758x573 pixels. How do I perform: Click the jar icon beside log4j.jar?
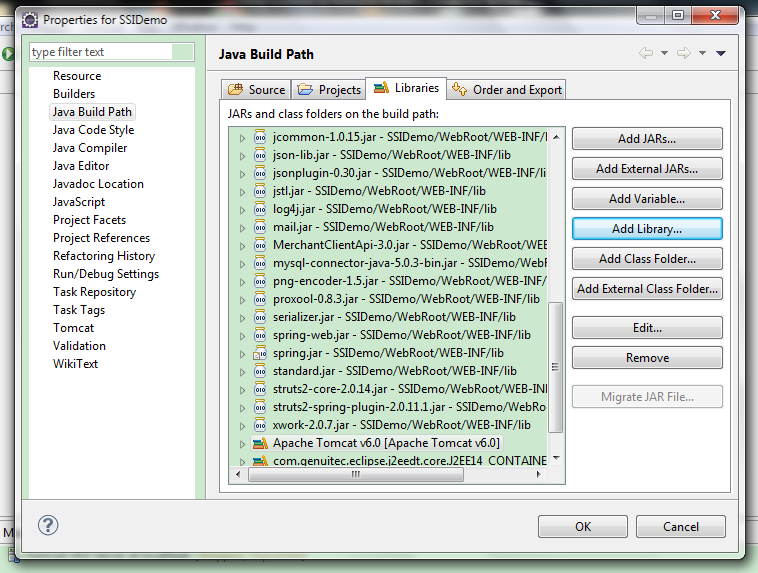tap(260, 209)
